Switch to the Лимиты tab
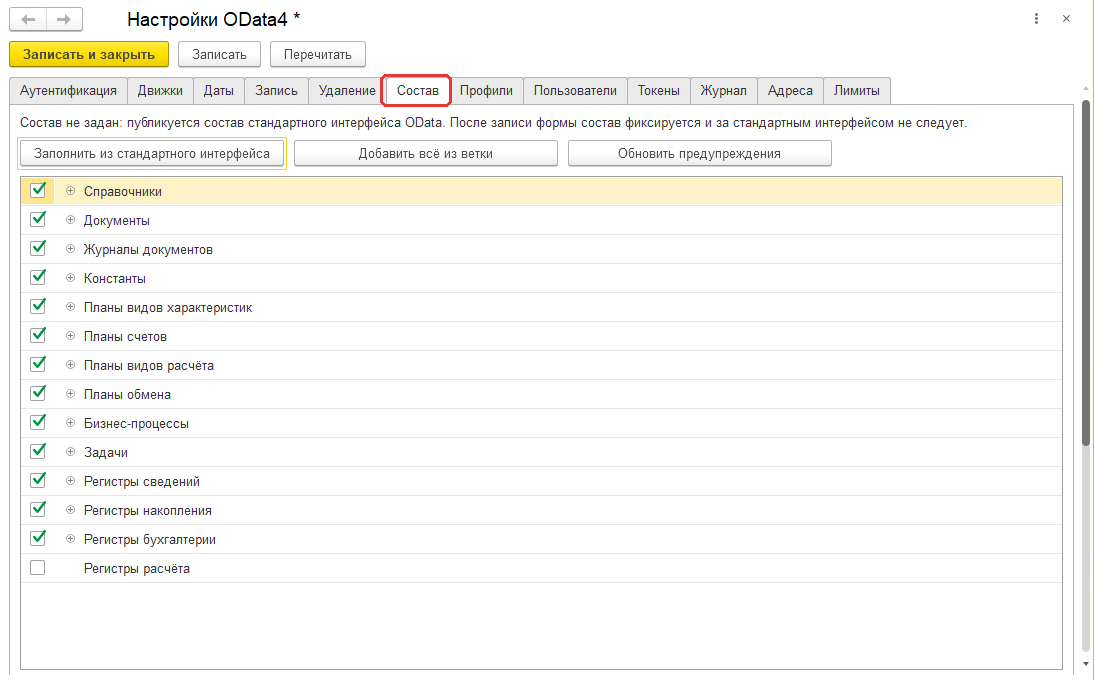 (x=856, y=91)
